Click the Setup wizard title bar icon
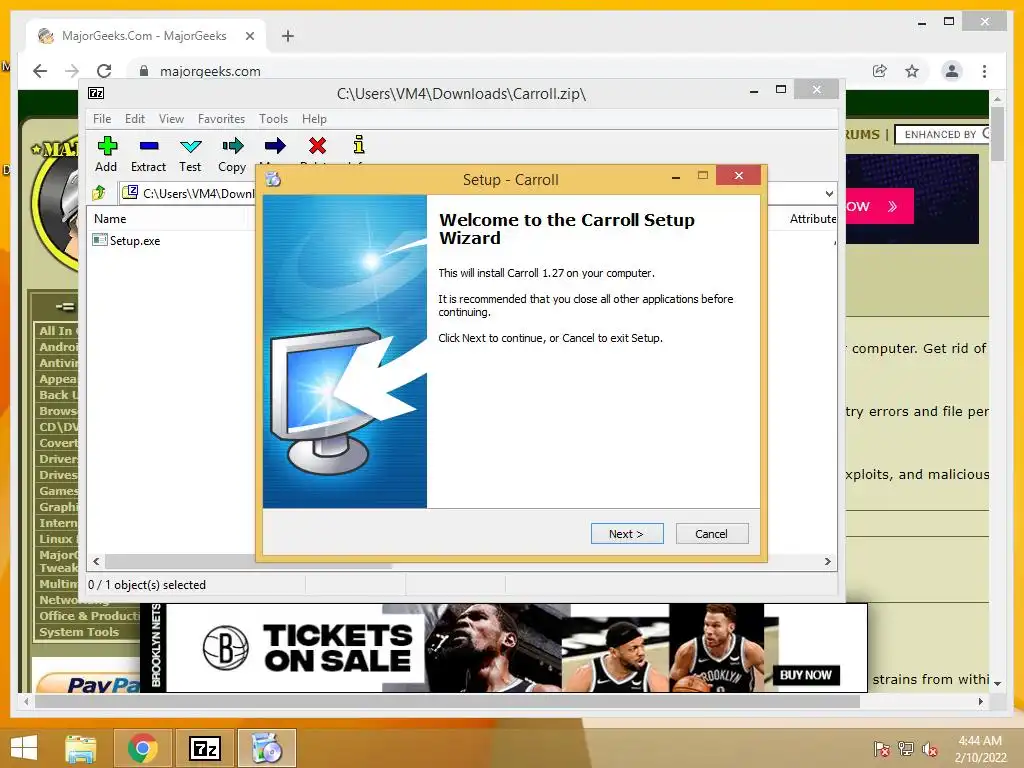Image resolution: width=1024 pixels, height=768 pixels. [x=273, y=179]
